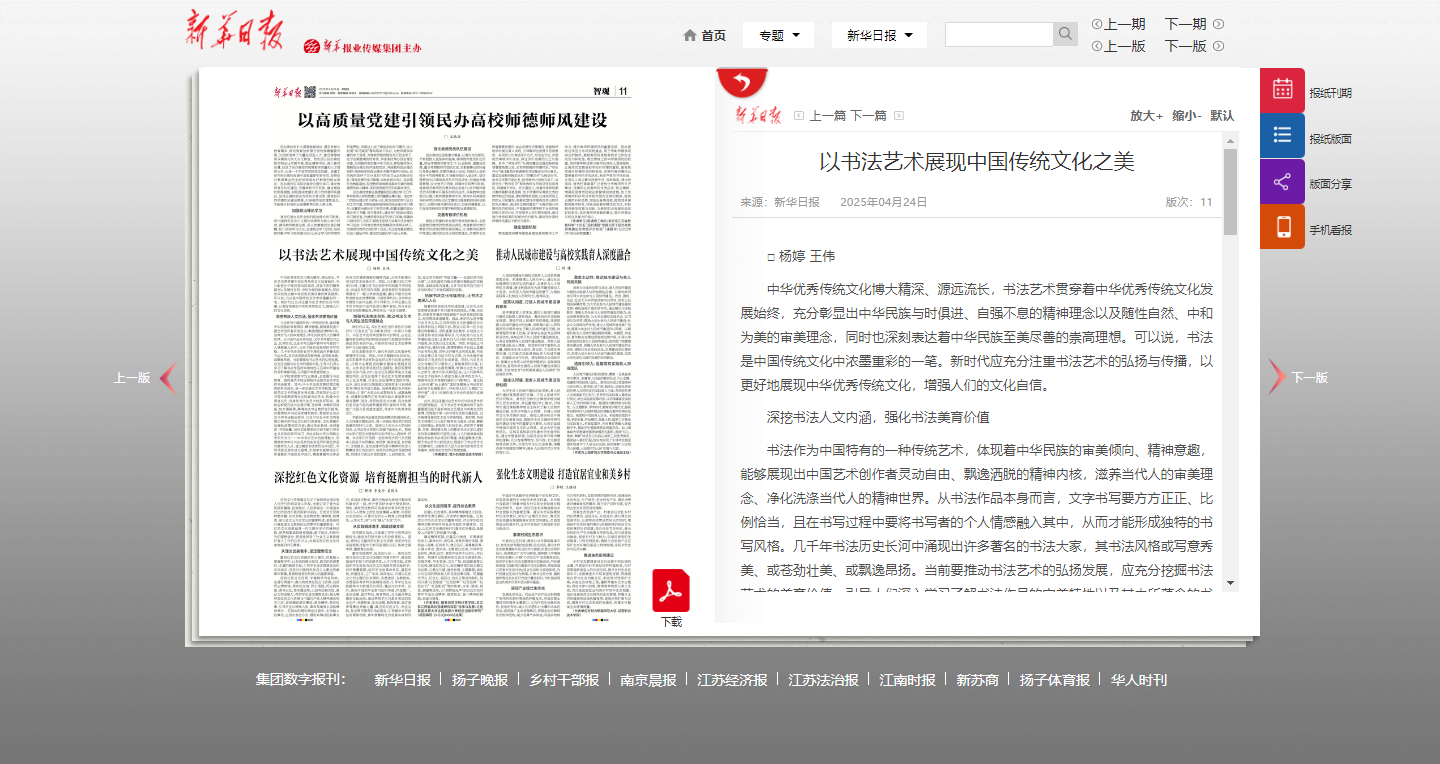Click the page share icon
Viewport: 1440px width, 764px height.
click(1282, 182)
